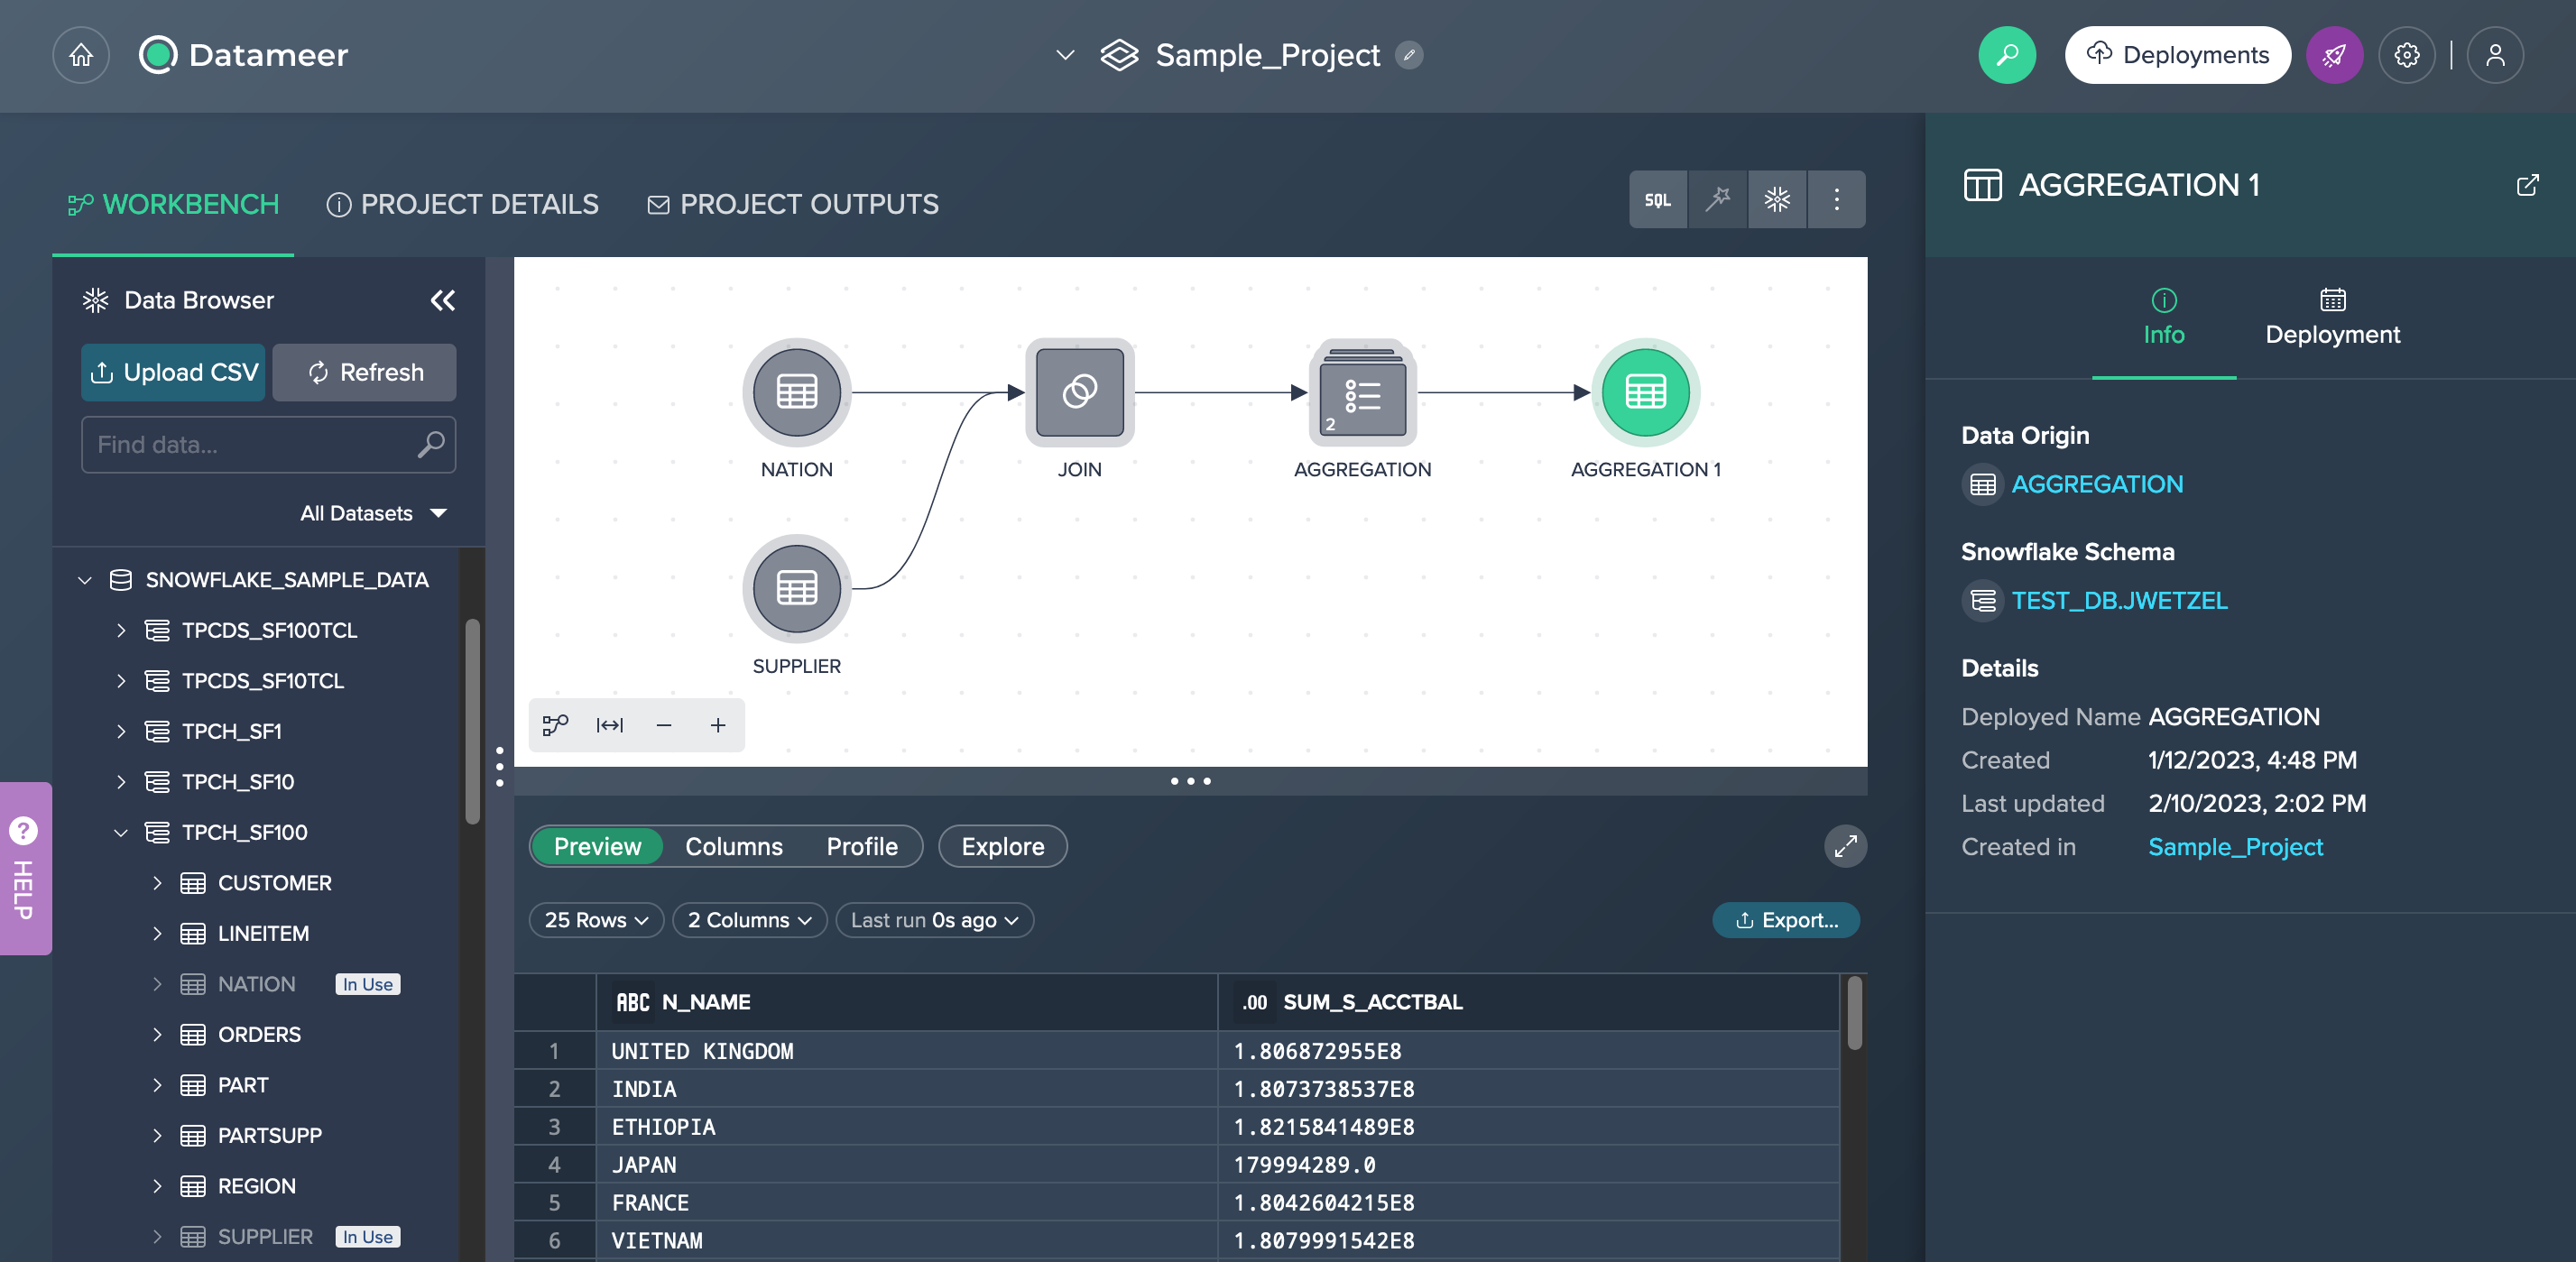The width and height of the screenshot is (2576, 1262).
Task: Click the horizontal panel splitter dots
Action: [1190, 781]
